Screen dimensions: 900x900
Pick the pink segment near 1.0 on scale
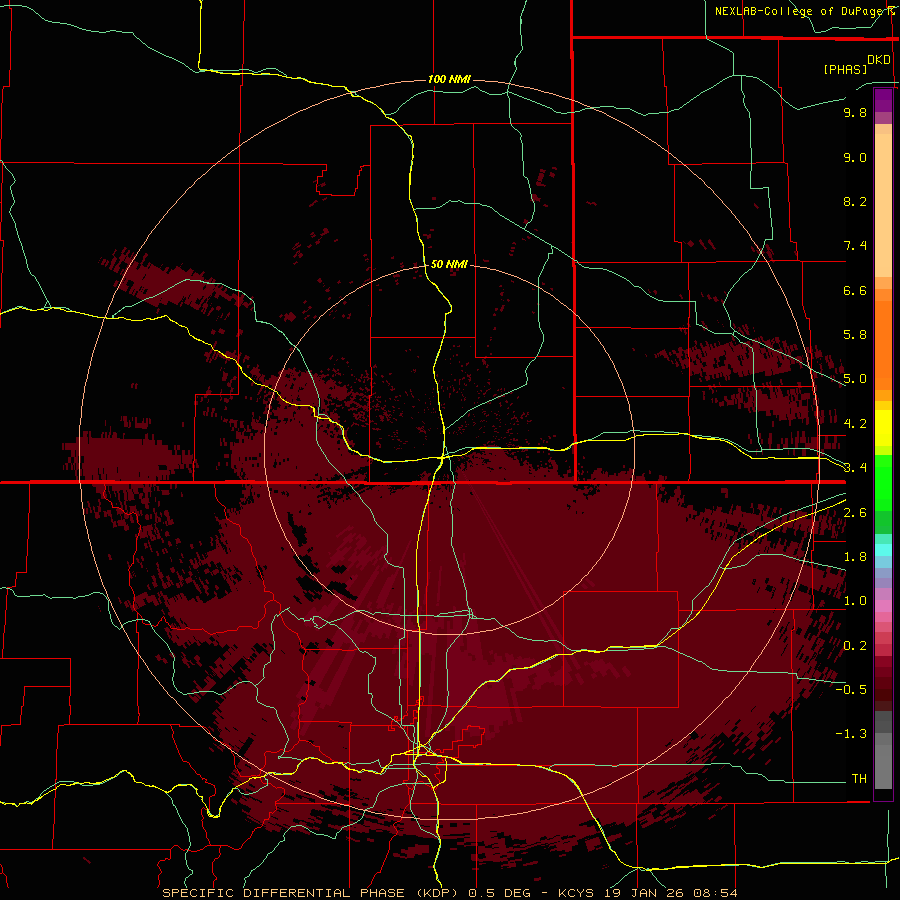tap(883, 606)
